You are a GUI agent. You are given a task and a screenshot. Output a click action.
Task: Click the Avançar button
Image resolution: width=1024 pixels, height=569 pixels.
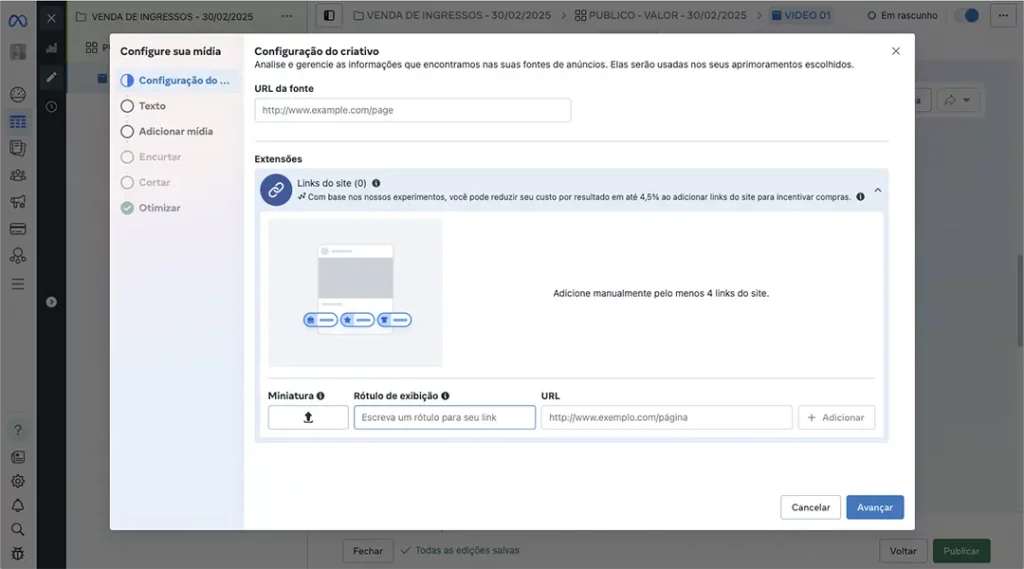pyautogui.click(x=874, y=507)
